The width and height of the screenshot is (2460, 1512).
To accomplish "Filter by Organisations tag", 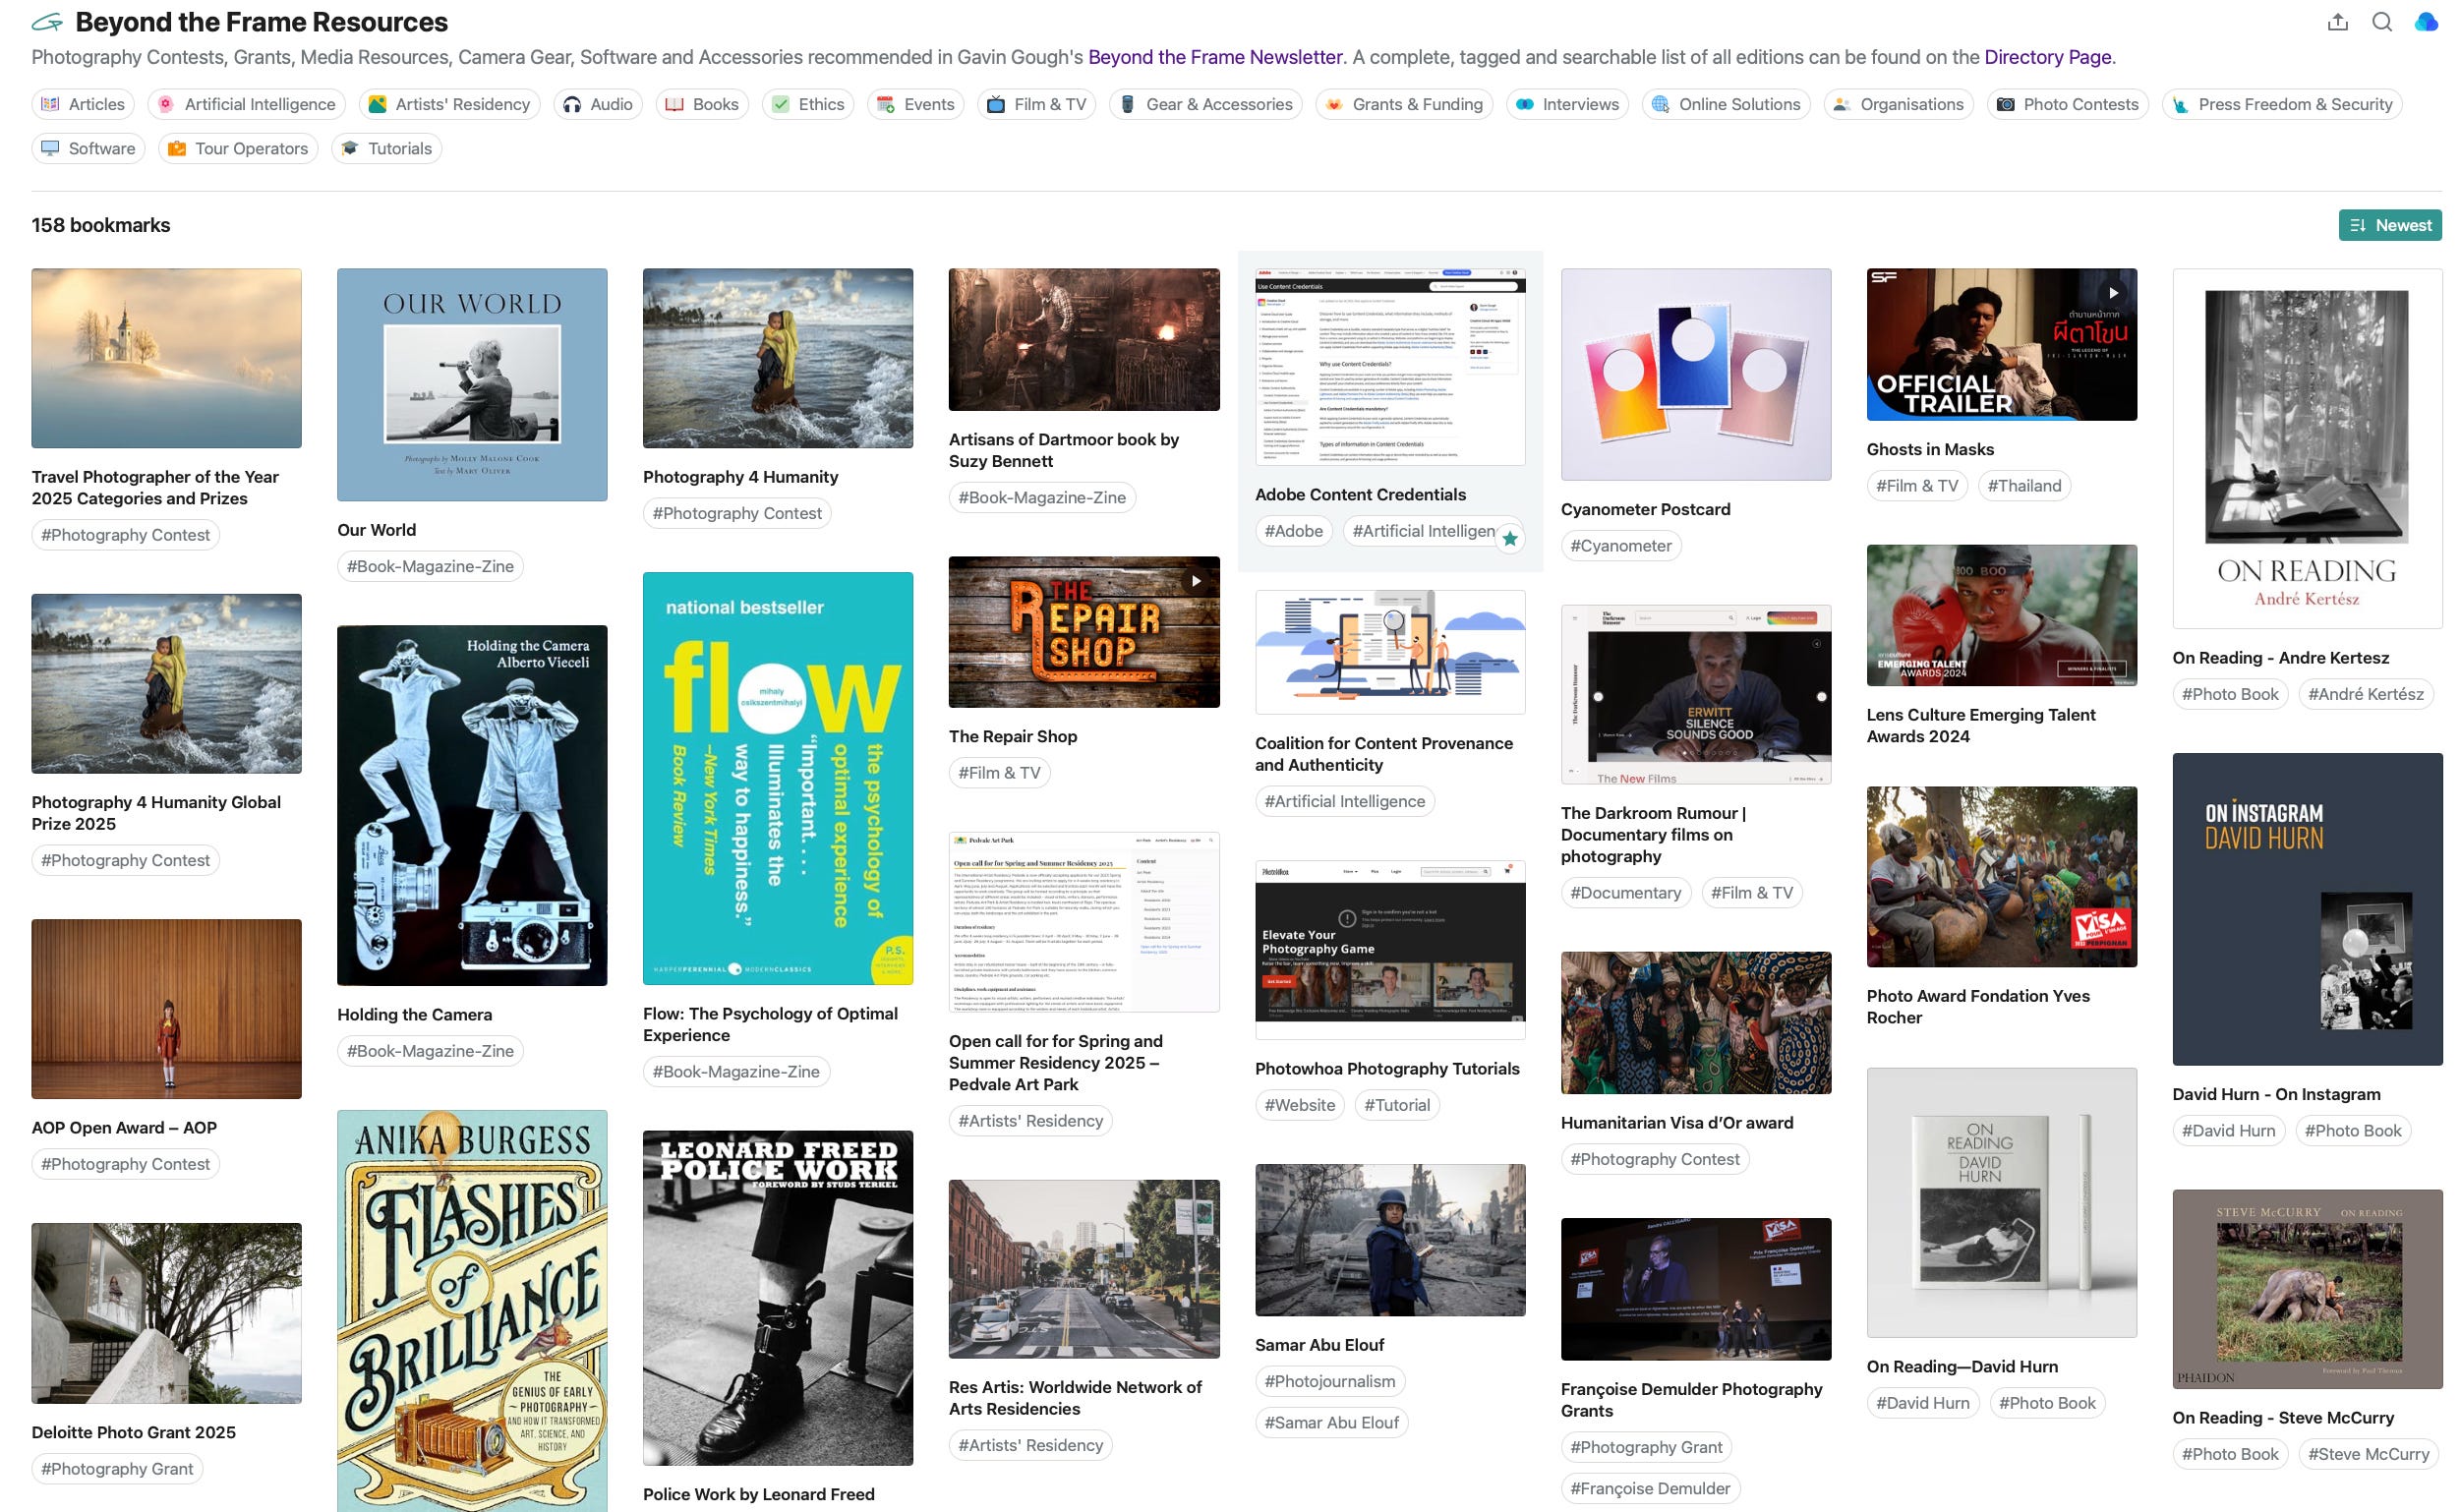I will point(1898,104).
